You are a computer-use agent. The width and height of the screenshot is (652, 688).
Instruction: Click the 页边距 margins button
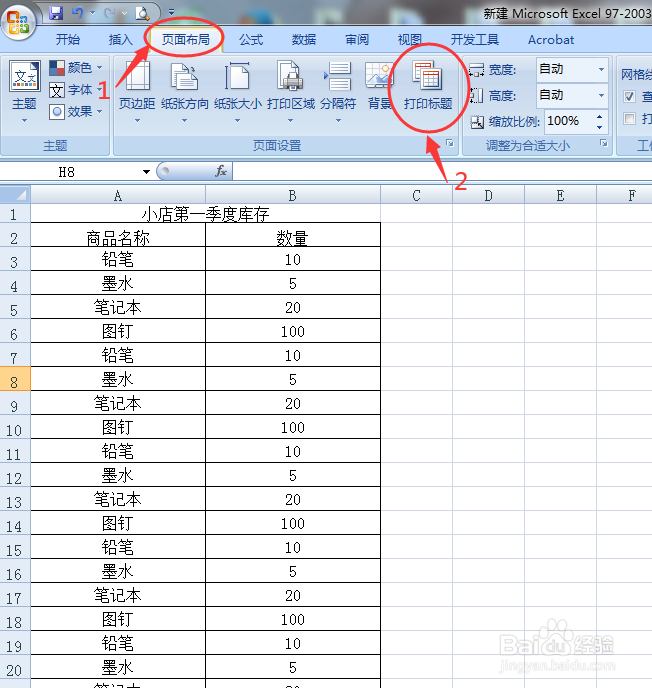[137, 92]
